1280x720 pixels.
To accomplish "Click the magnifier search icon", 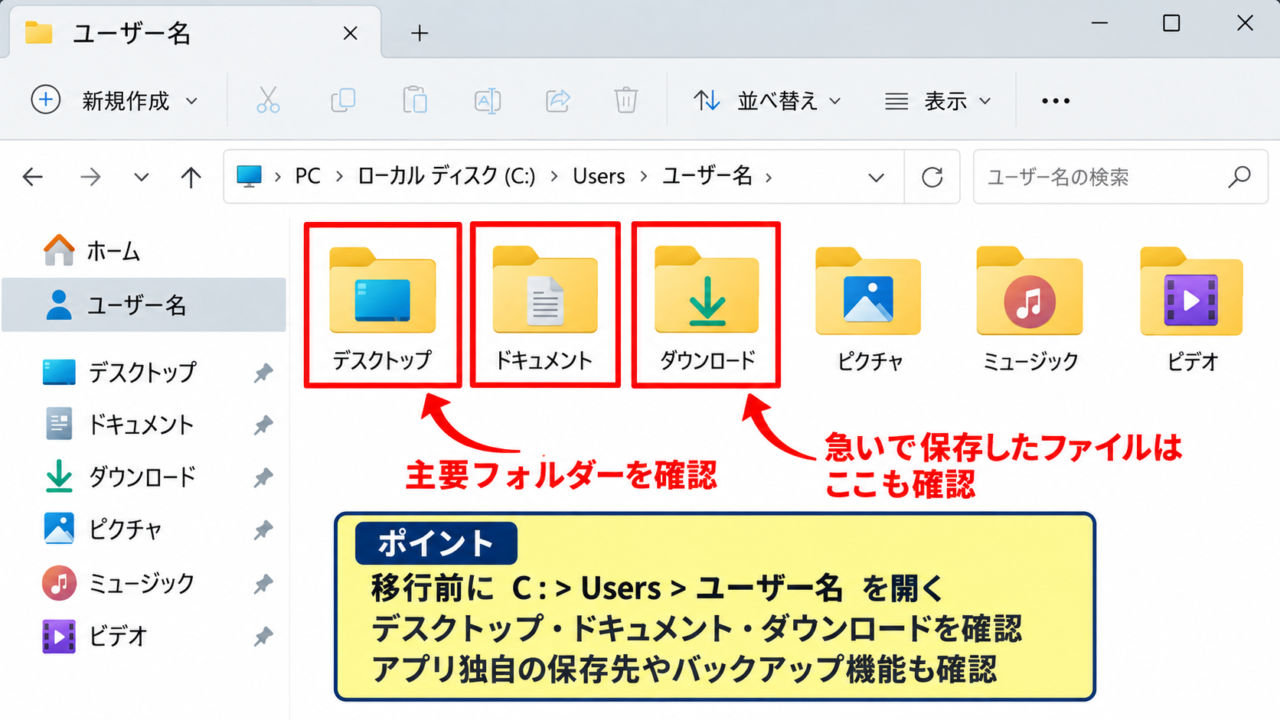I will point(1240,177).
